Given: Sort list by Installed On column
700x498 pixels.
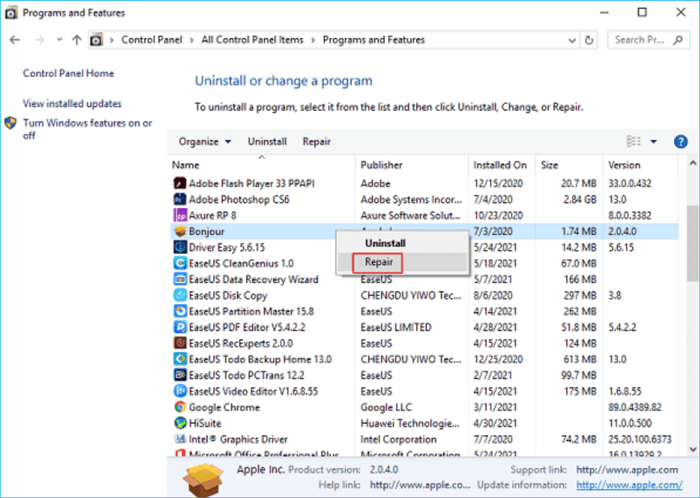Looking at the screenshot, I should tap(500, 164).
